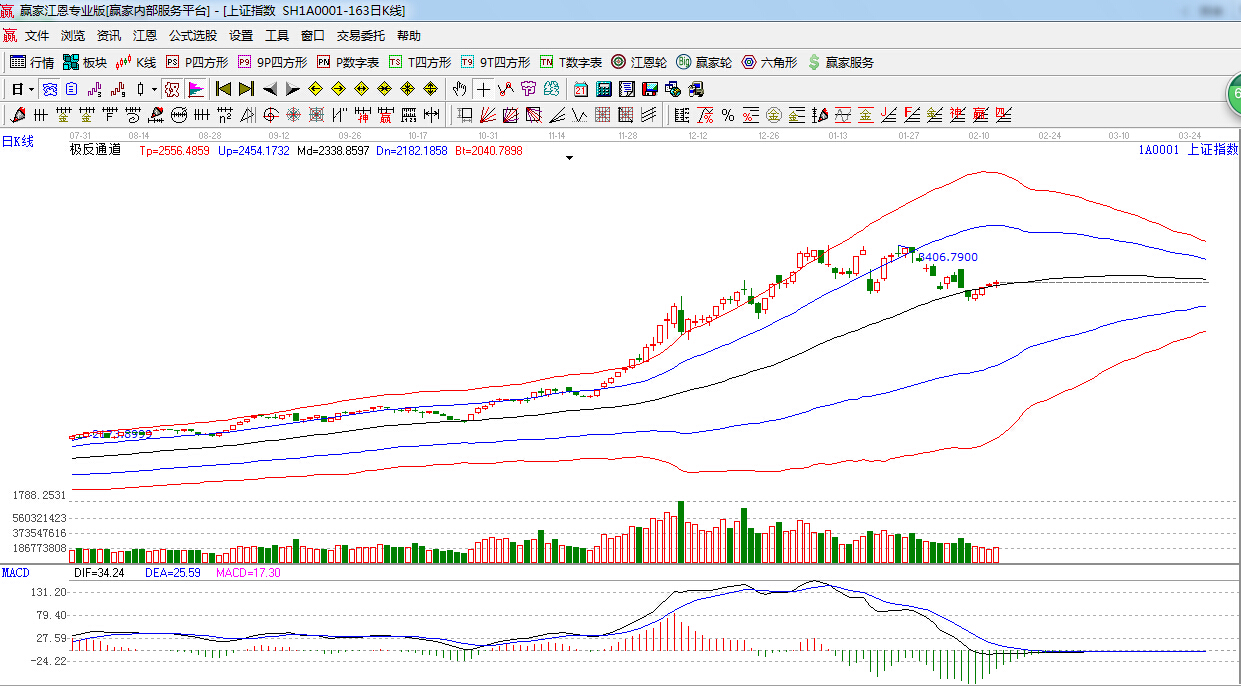Click the 行情 quotes button
This screenshot has height=686, width=1241.
click(32, 62)
